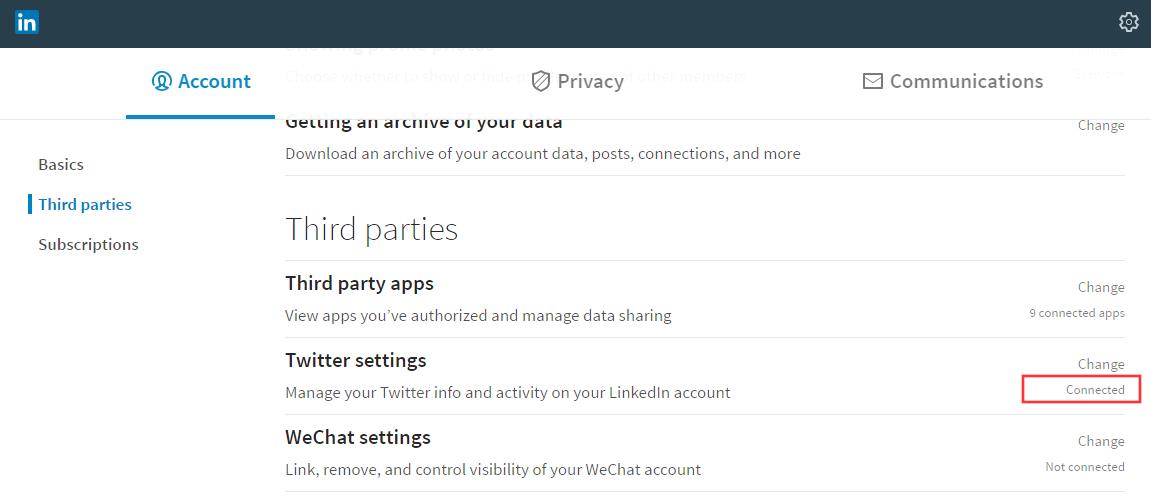Click Change for data archive
This screenshot has height=499, width=1151.
(1101, 125)
